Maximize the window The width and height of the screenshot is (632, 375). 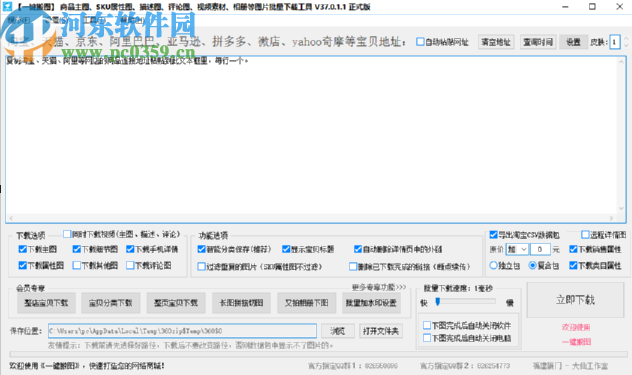coord(592,7)
